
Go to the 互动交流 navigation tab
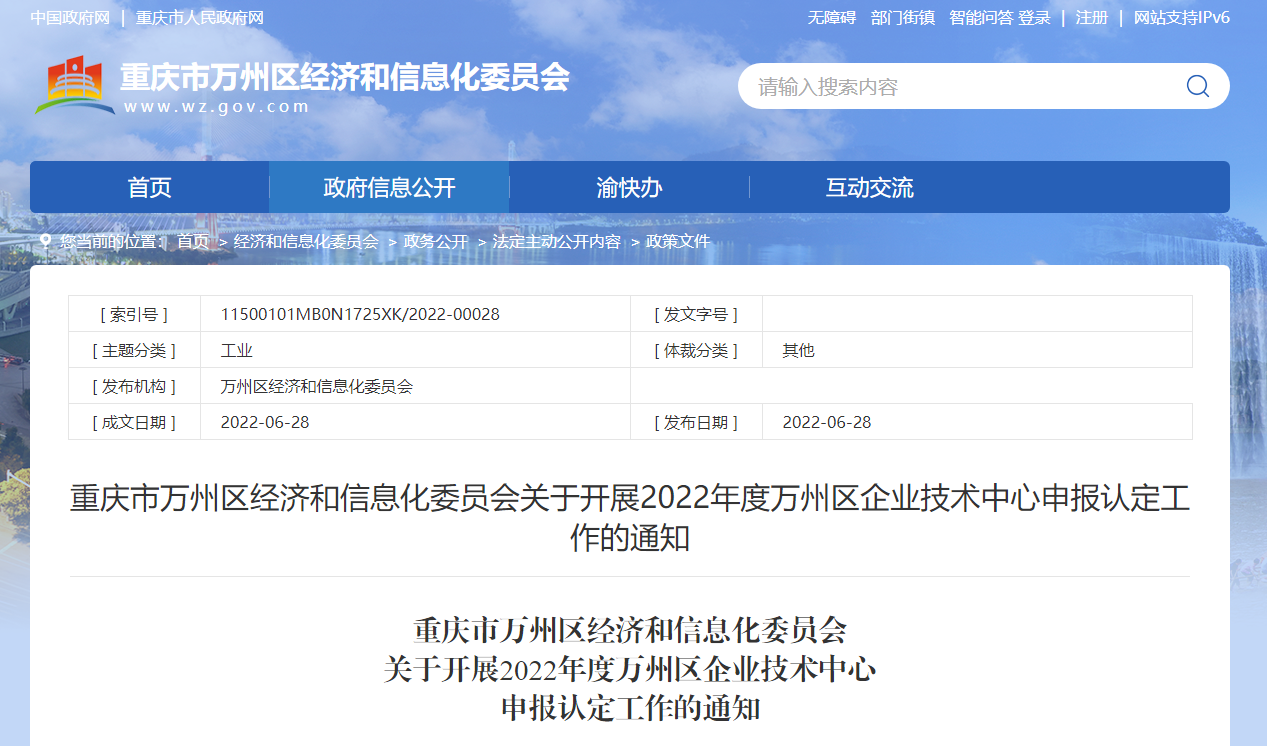(869, 187)
